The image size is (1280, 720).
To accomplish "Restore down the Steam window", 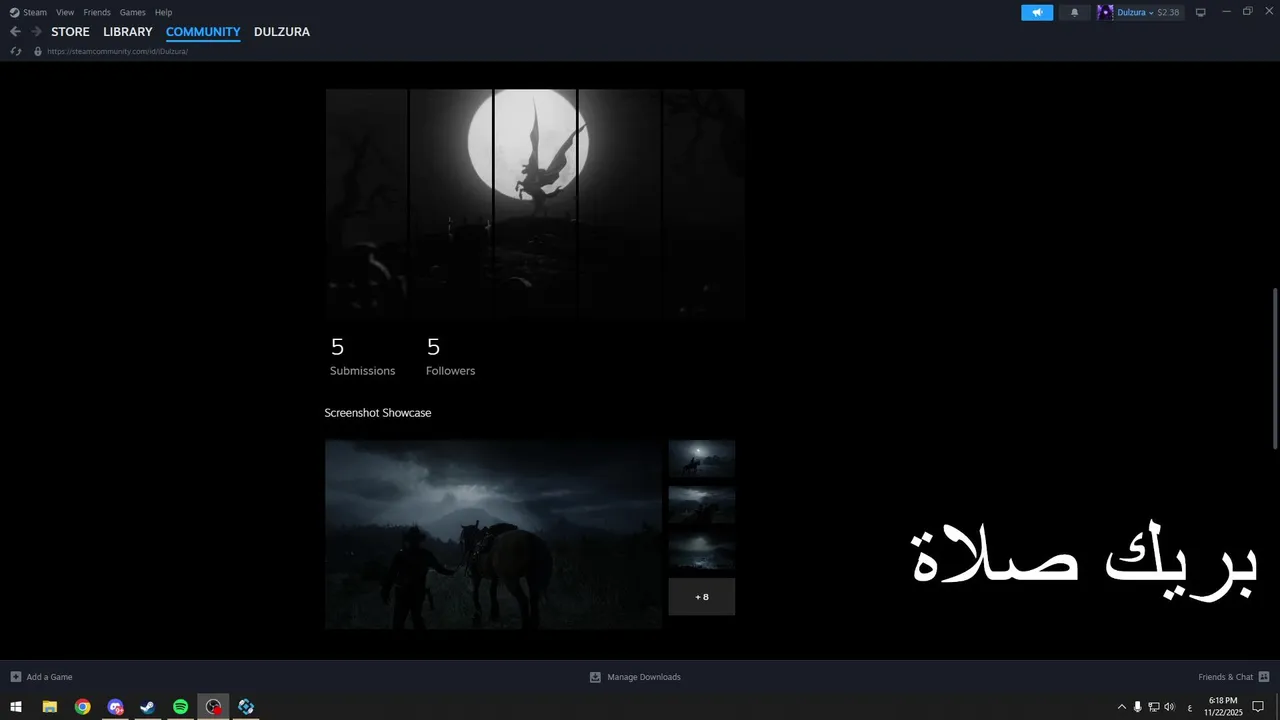I will pyautogui.click(x=1247, y=12).
